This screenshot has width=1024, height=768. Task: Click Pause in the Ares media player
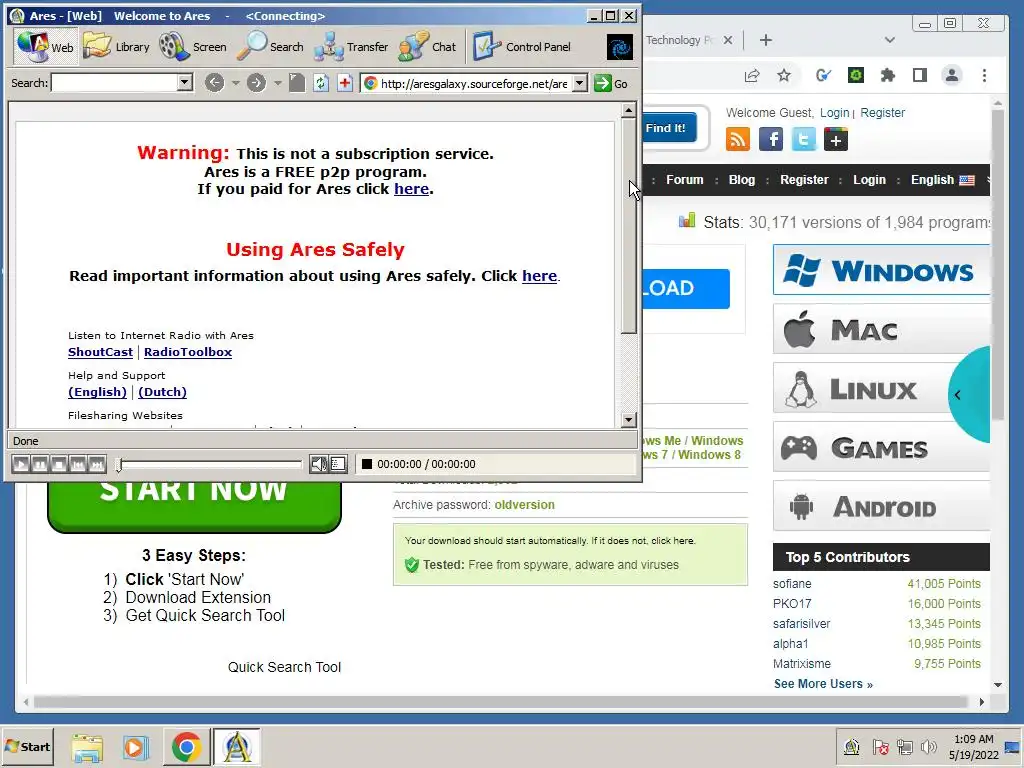40,464
